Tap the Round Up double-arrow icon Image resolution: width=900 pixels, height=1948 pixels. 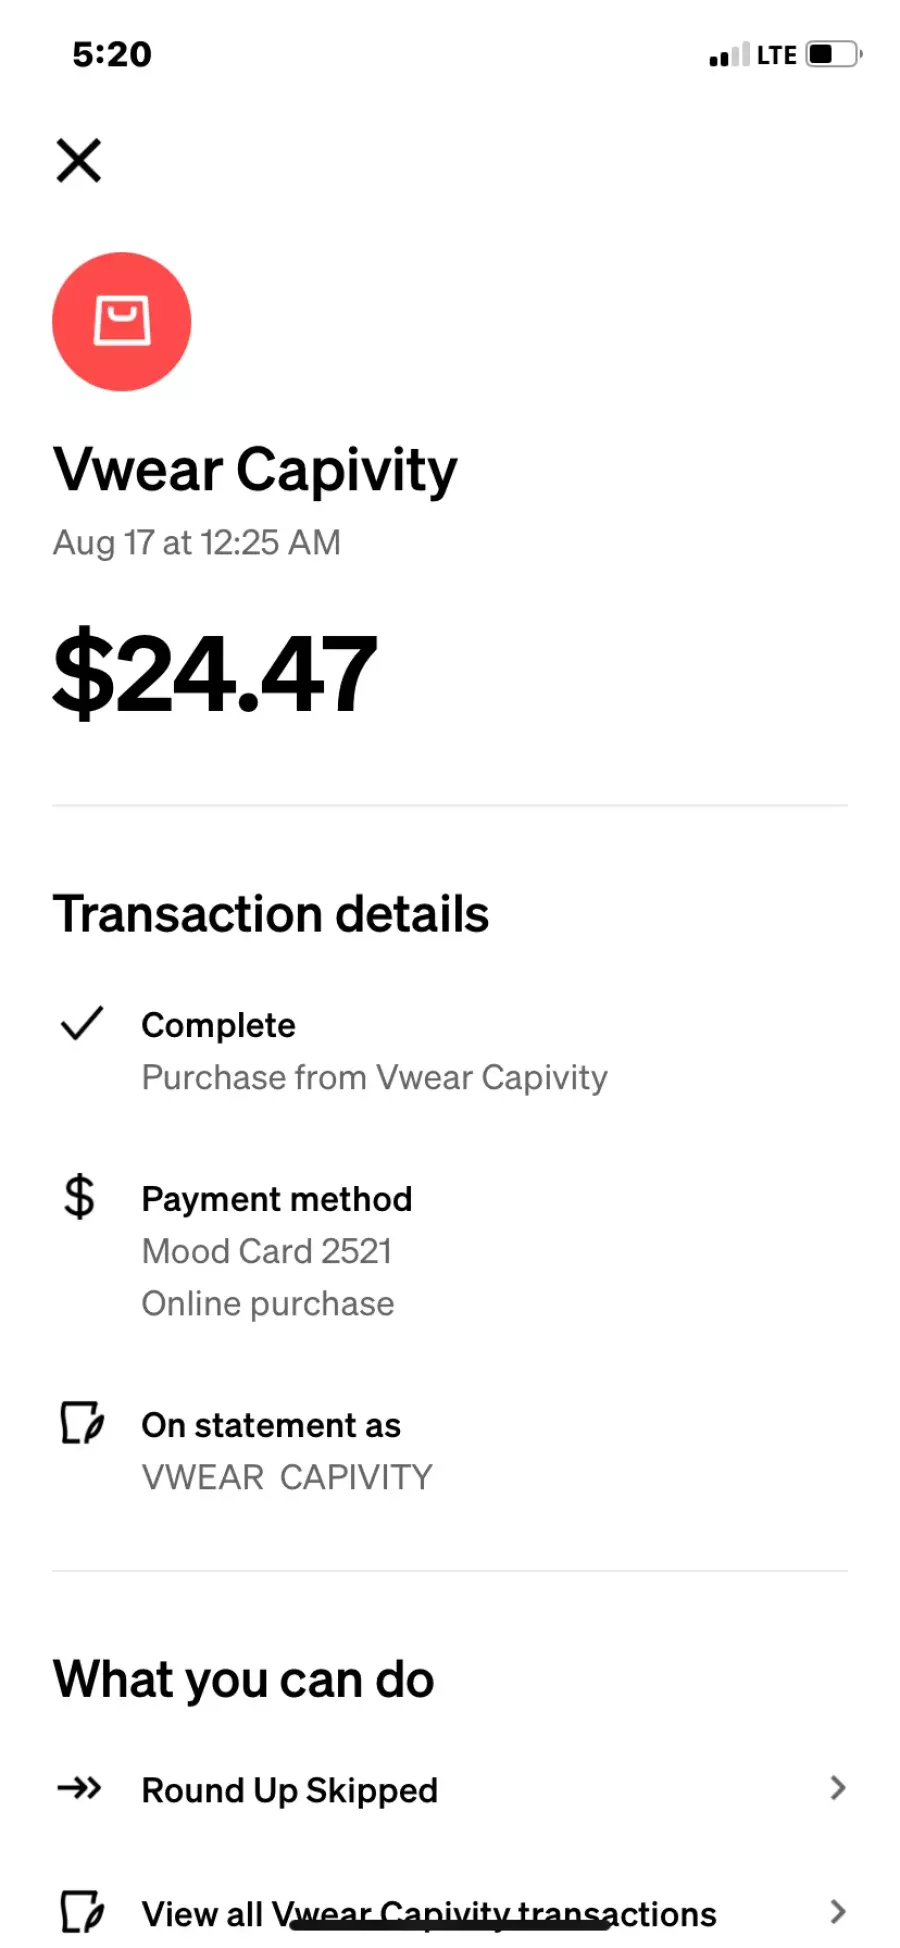pos(80,1788)
